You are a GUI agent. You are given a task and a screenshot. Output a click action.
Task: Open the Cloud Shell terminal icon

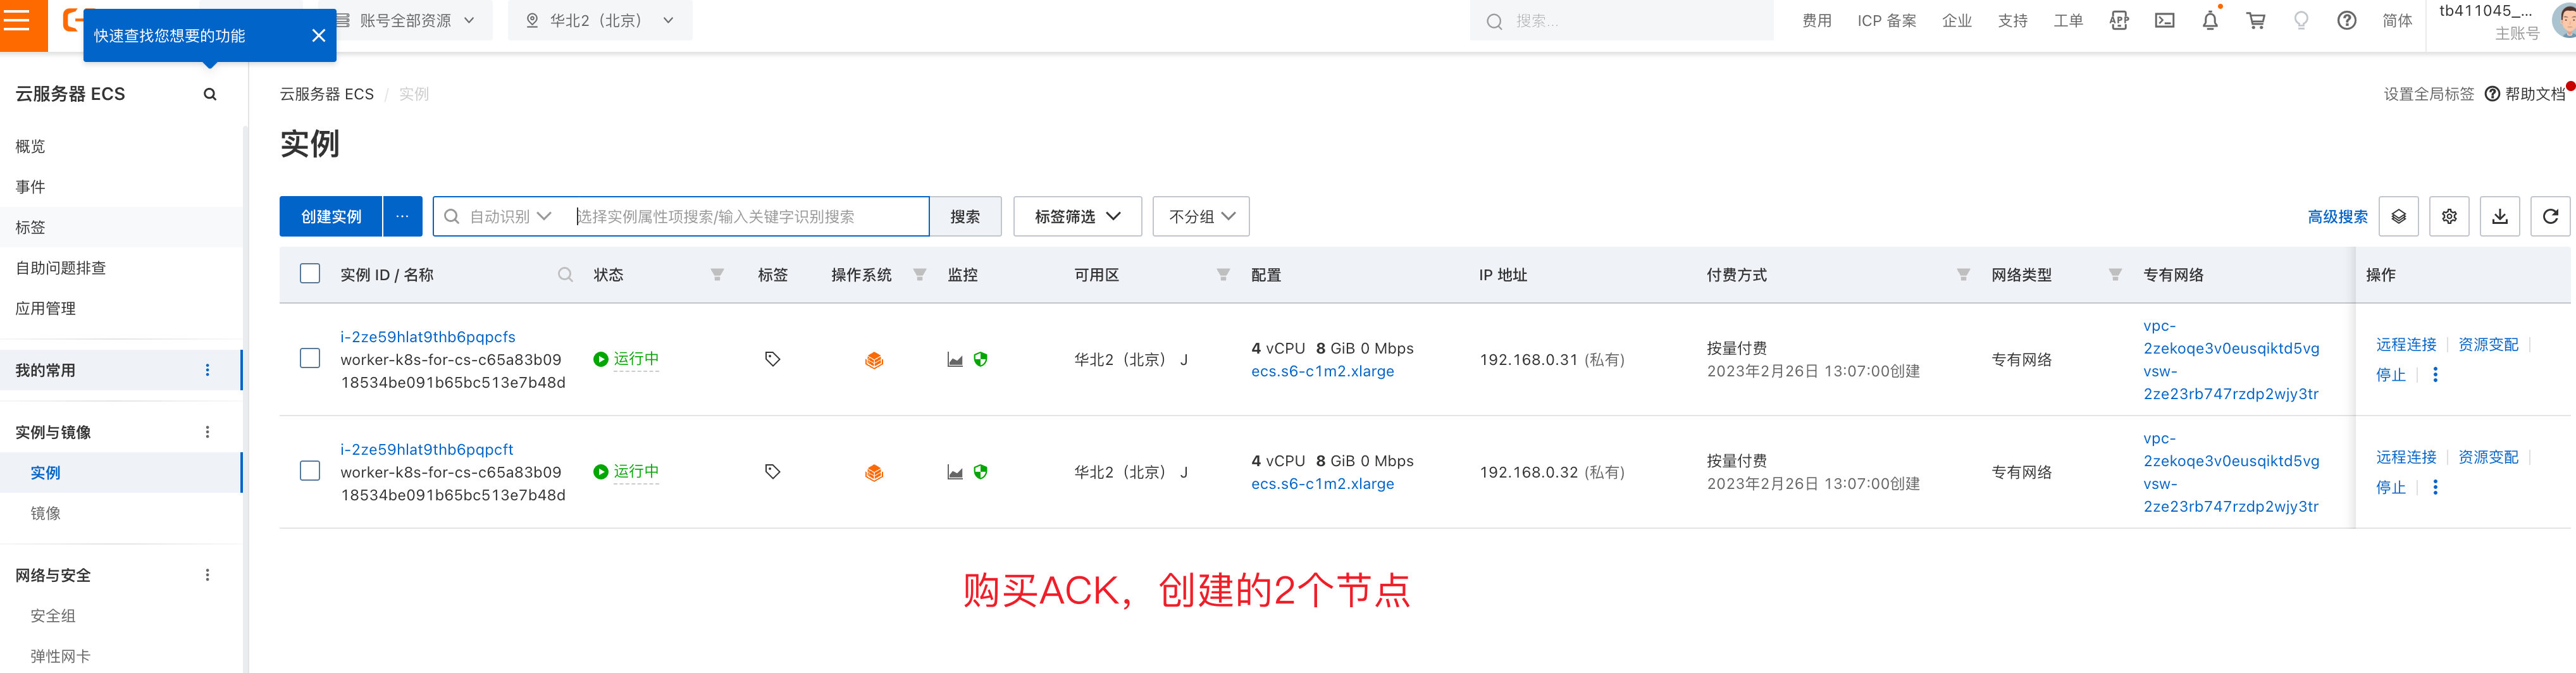[x=2164, y=21]
